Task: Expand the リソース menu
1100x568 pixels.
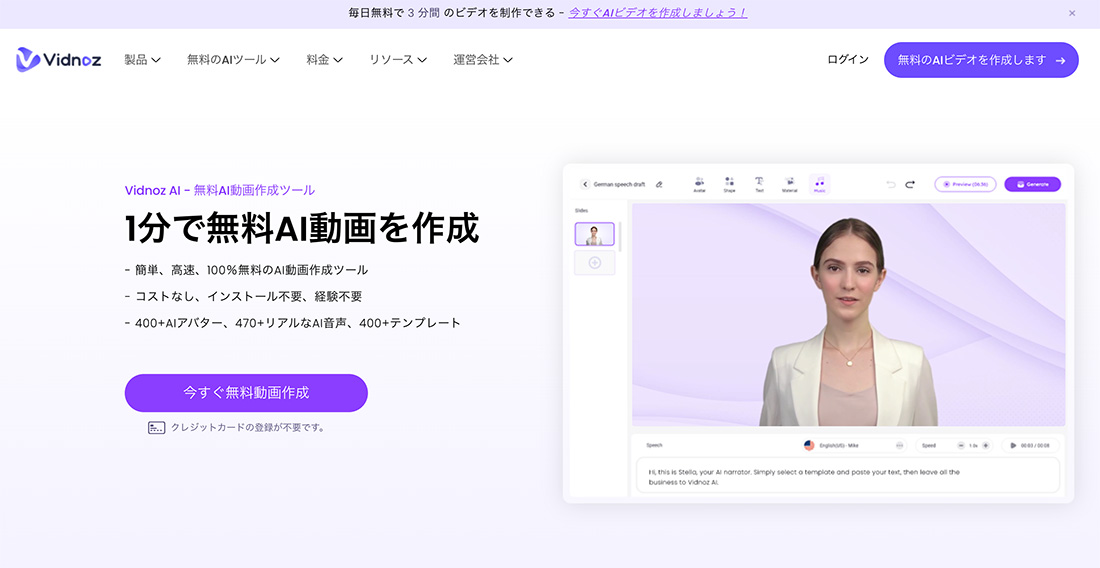Action: pyautogui.click(x=398, y=60)
